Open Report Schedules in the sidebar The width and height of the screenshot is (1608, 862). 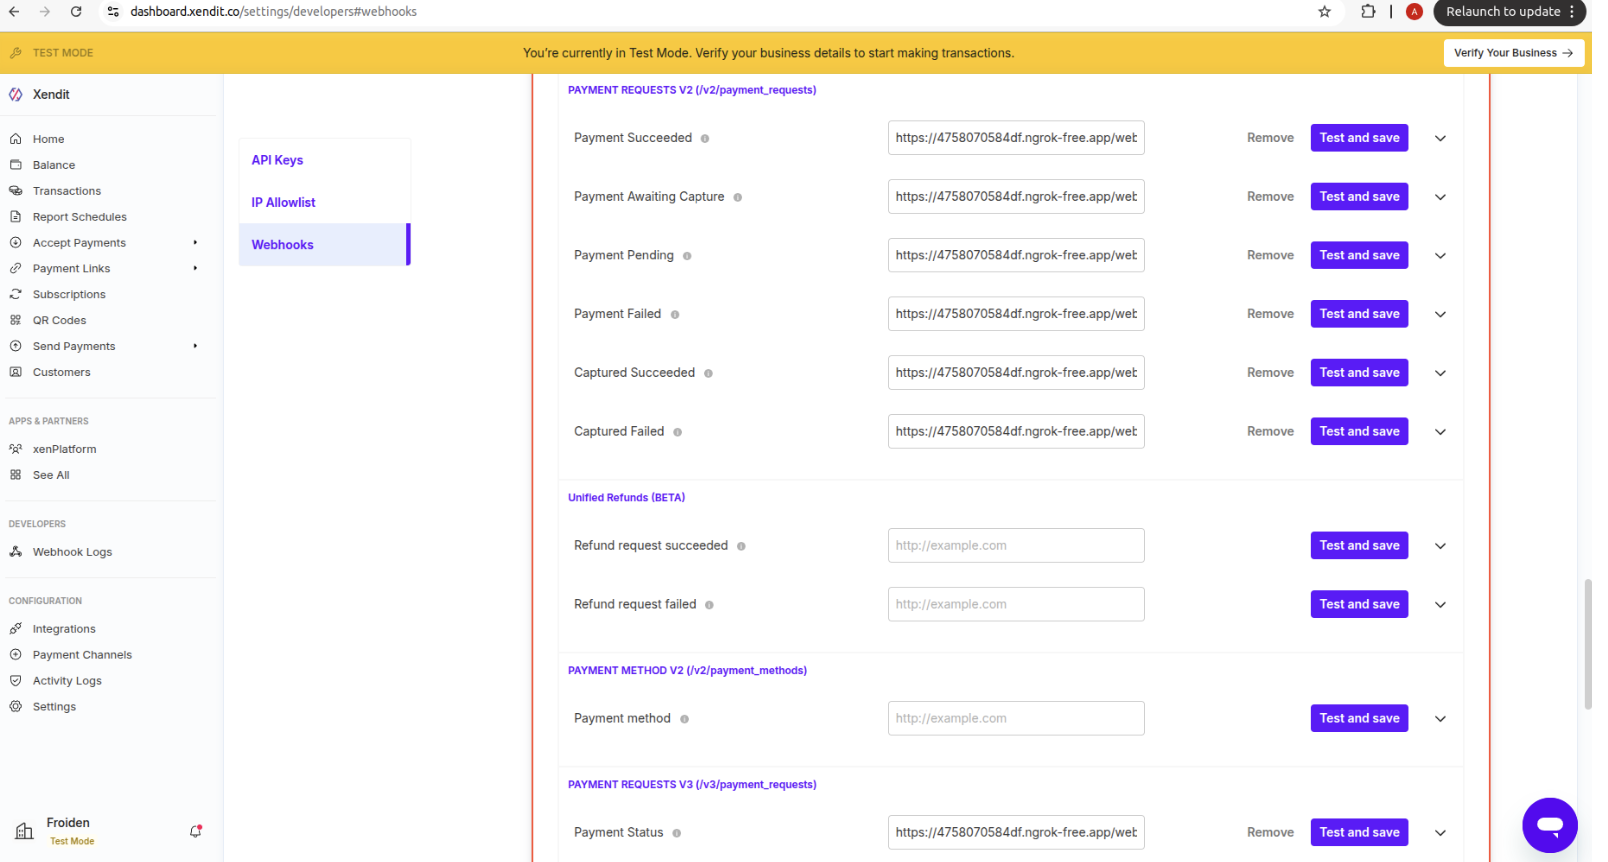click(80, 217)
